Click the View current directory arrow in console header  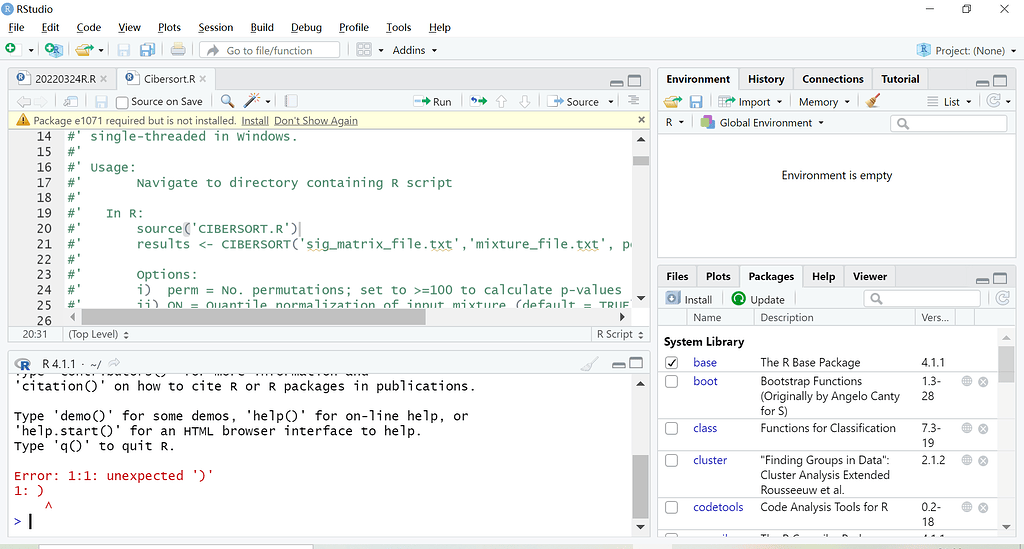114,363
